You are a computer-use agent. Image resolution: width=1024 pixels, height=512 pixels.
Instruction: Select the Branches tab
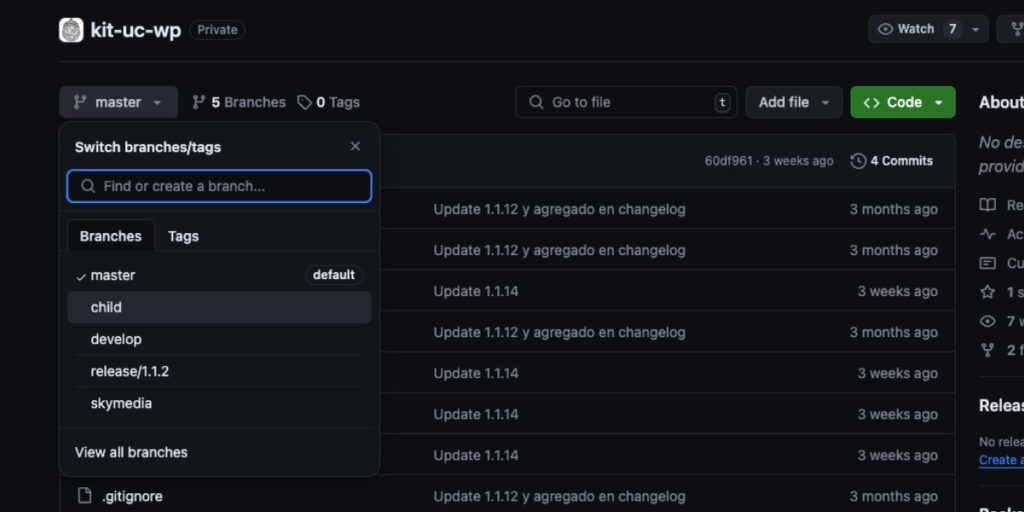click(111, 236)
